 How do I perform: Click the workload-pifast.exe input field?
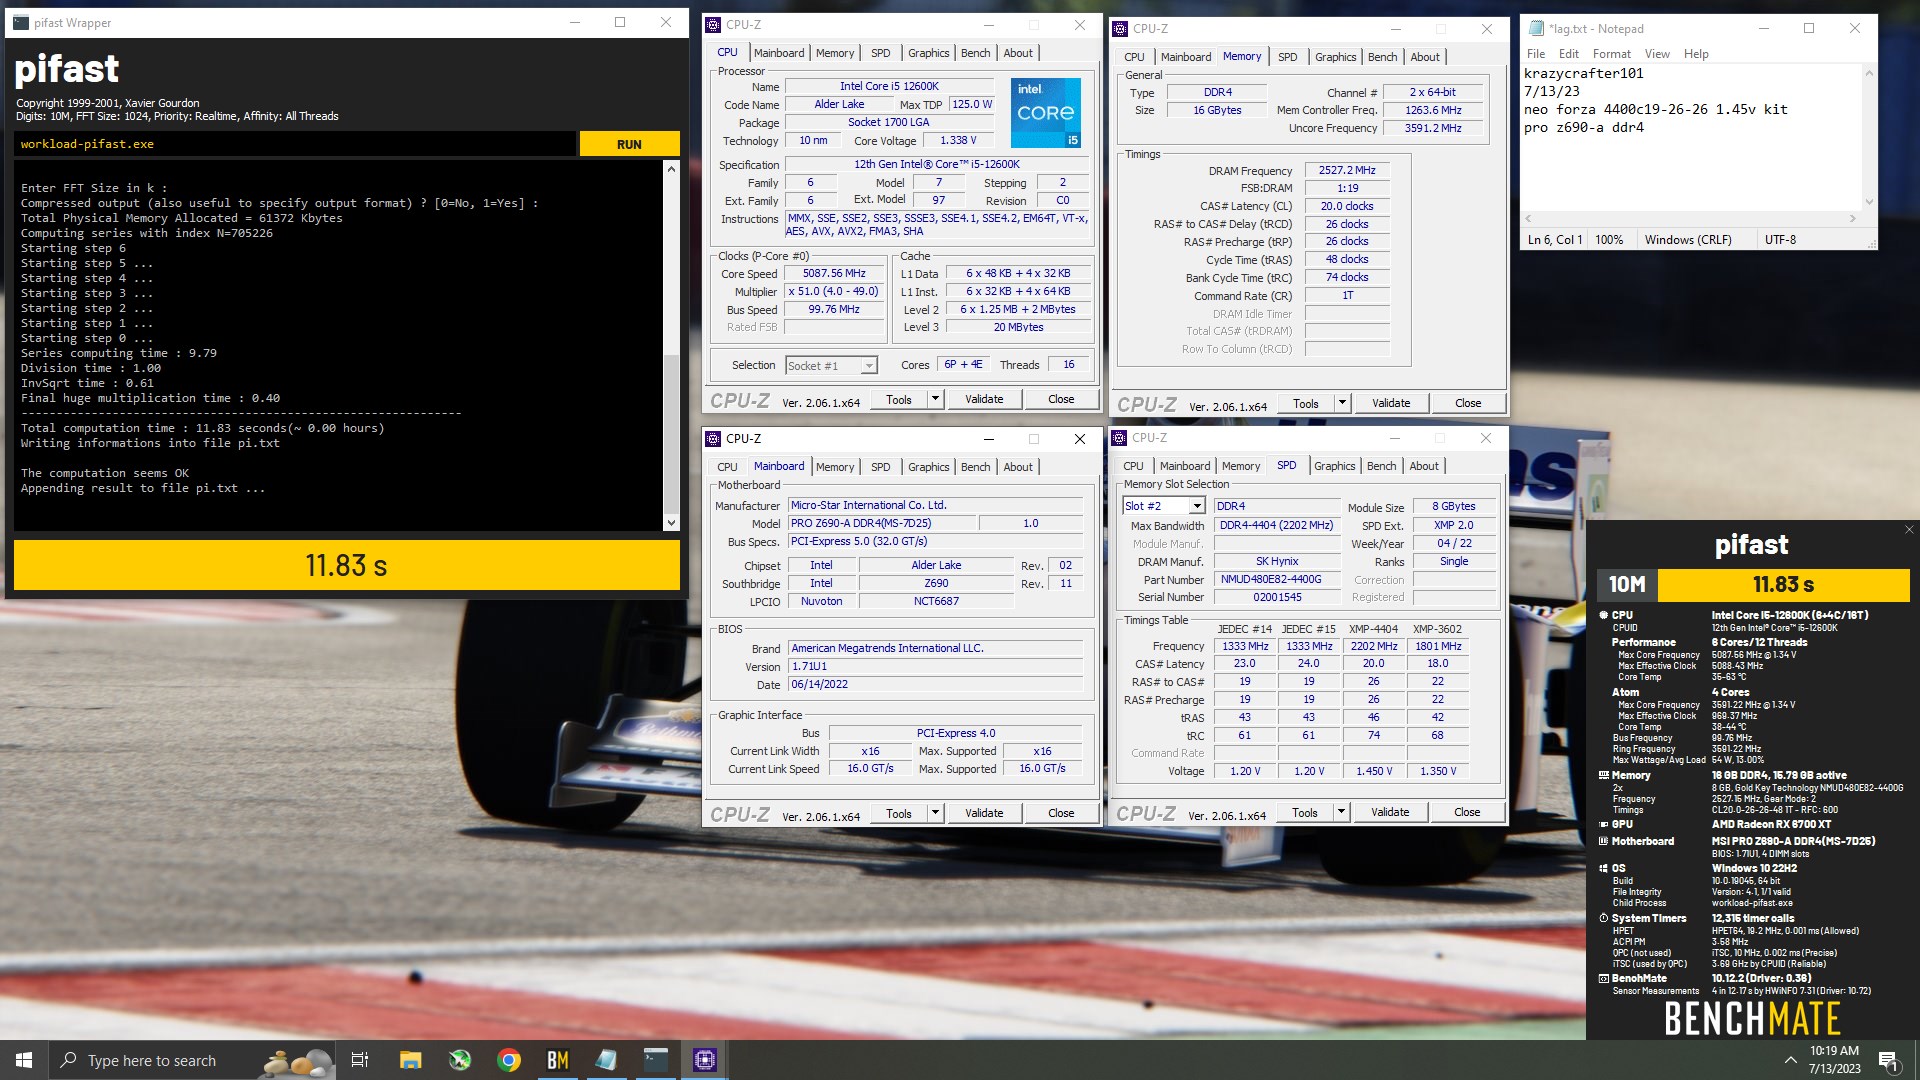coord(295,144)
